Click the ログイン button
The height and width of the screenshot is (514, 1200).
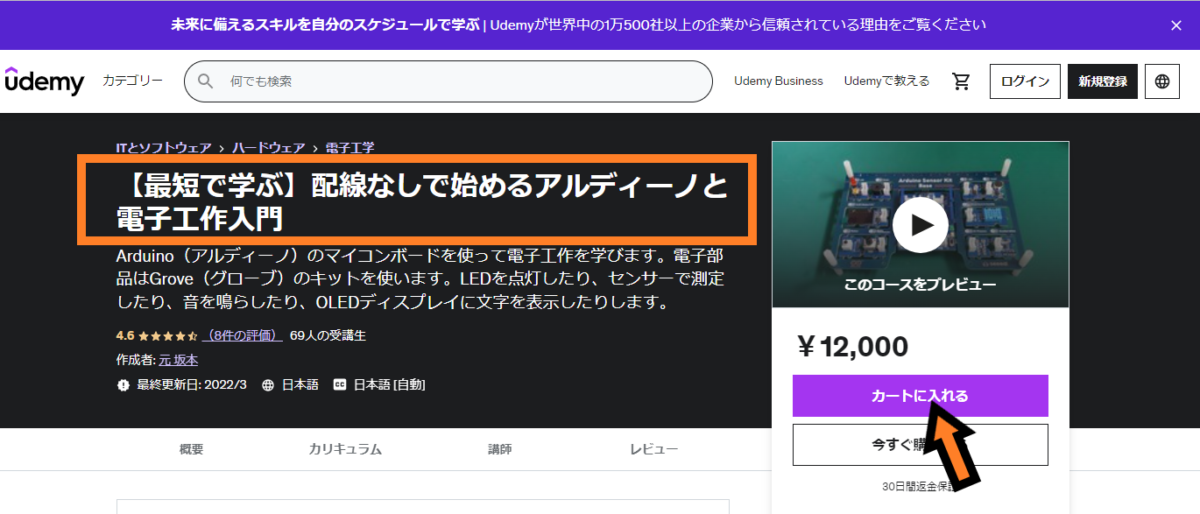point(1025,82)
